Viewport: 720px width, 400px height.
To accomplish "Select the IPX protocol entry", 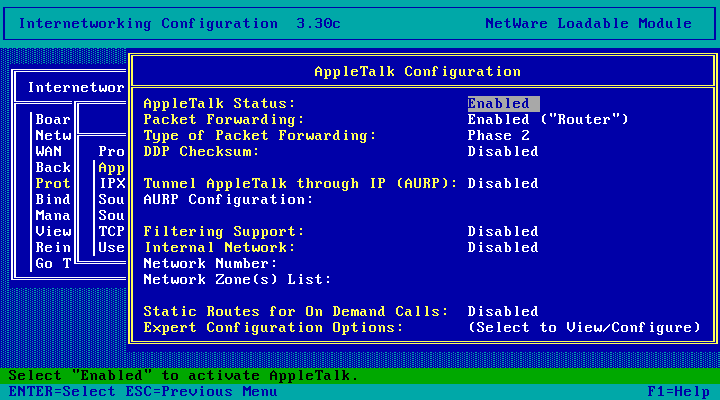I will click(112, 184).
